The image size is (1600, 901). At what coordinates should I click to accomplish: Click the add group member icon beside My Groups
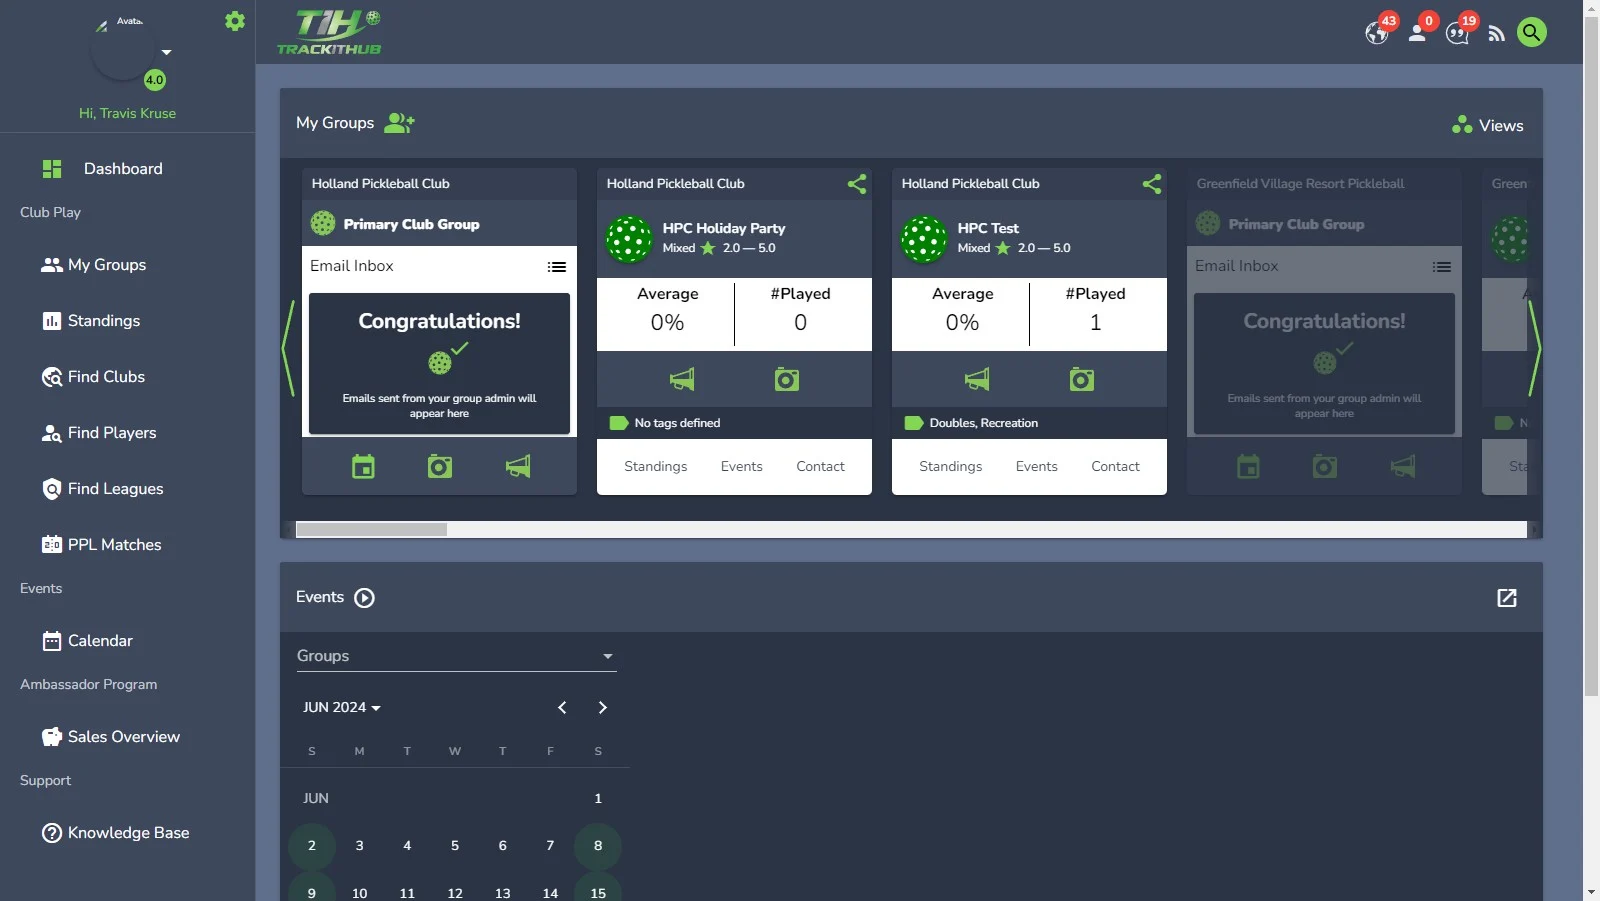(399, 123)
